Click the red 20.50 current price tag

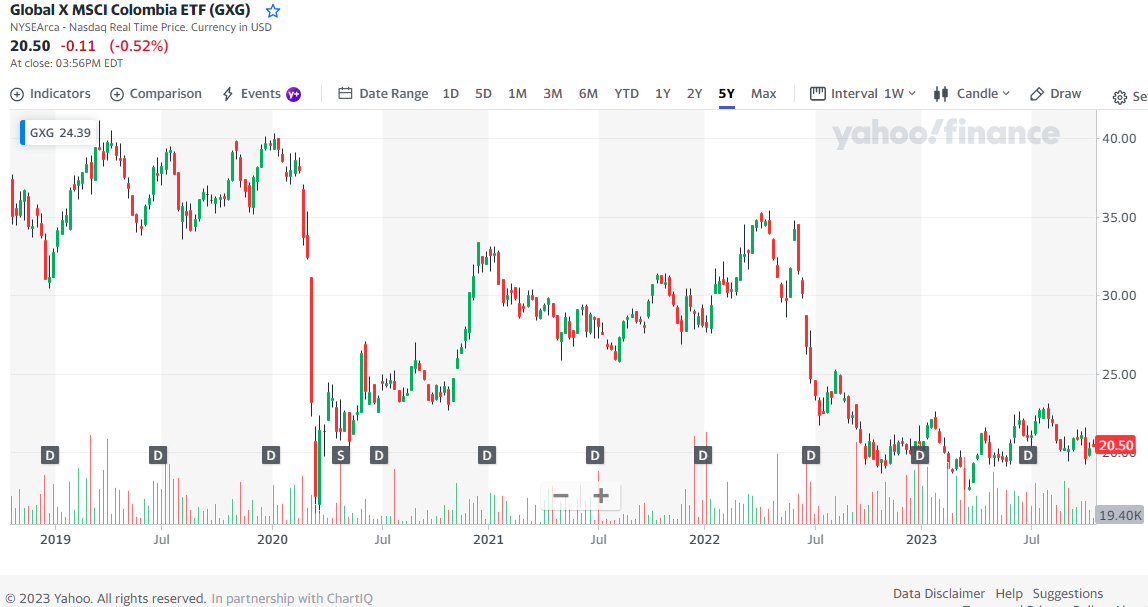(1116, 445)
